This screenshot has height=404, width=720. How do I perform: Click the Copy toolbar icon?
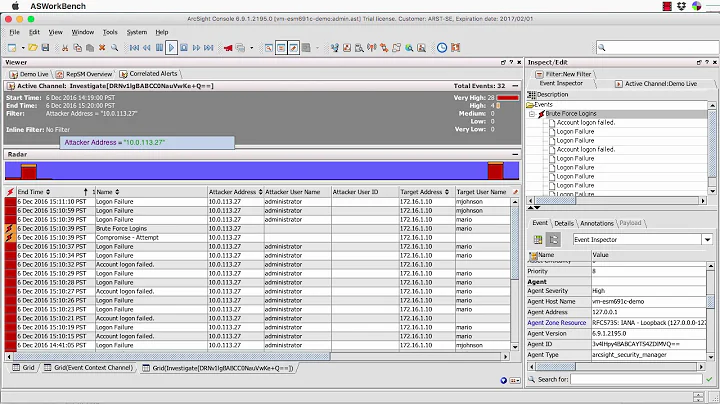tap(78, 48)
